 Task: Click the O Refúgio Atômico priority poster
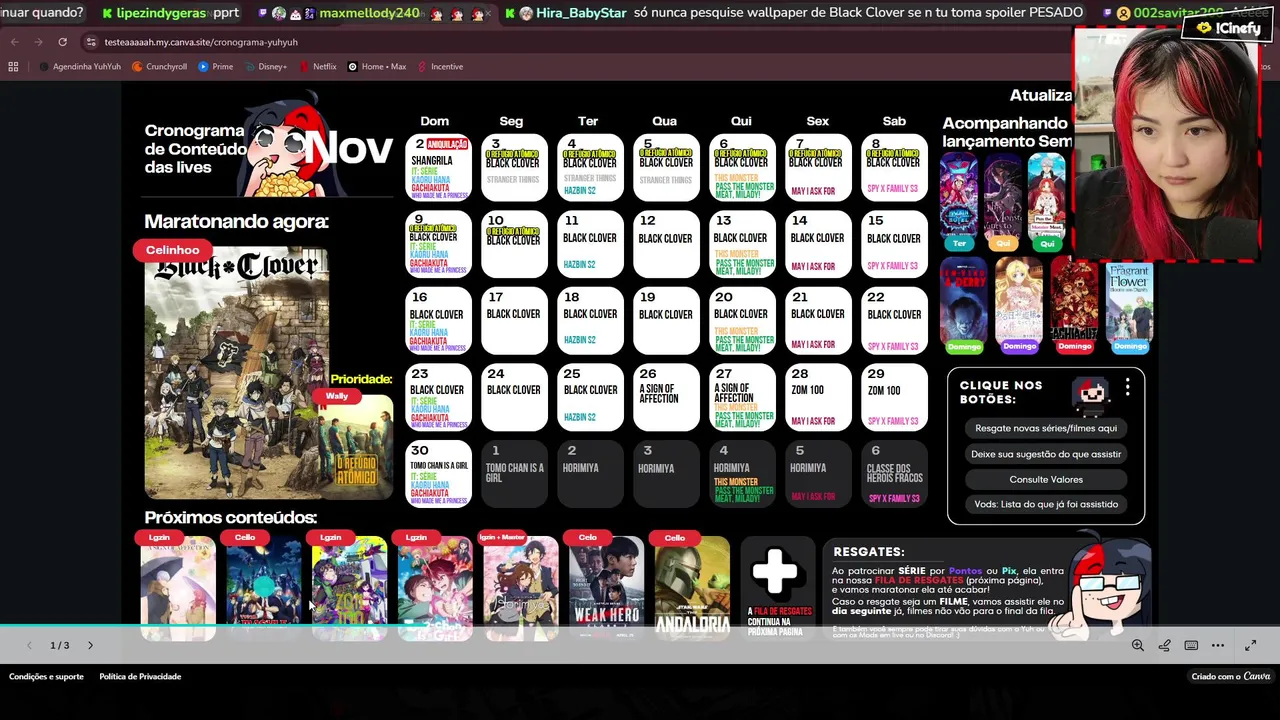pyautogui.click(x=356, y=445)
